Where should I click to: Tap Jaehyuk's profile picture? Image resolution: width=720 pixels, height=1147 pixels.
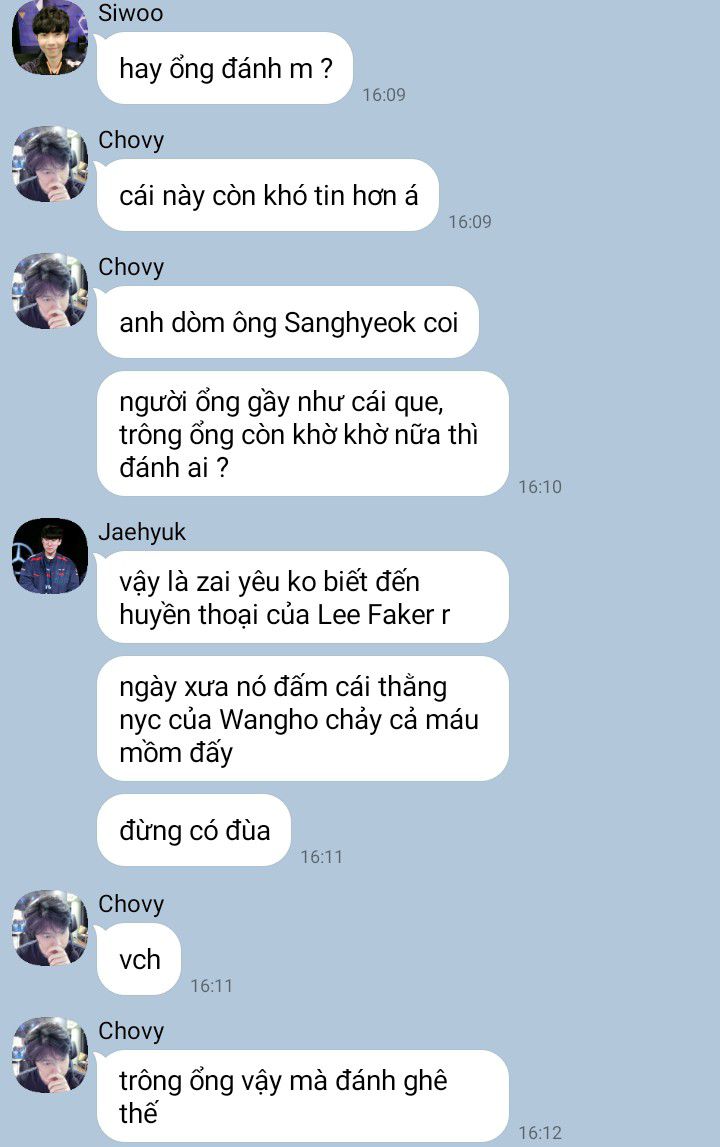(x=50, y=556)
